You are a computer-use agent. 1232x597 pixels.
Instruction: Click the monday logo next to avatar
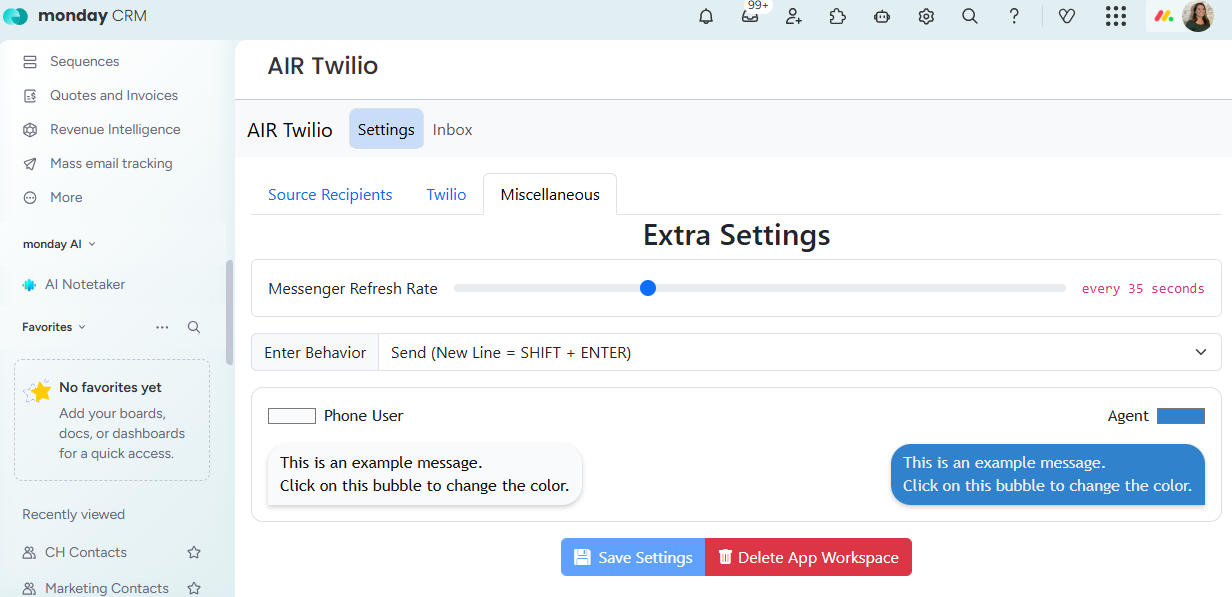[x=1163, y=16]
